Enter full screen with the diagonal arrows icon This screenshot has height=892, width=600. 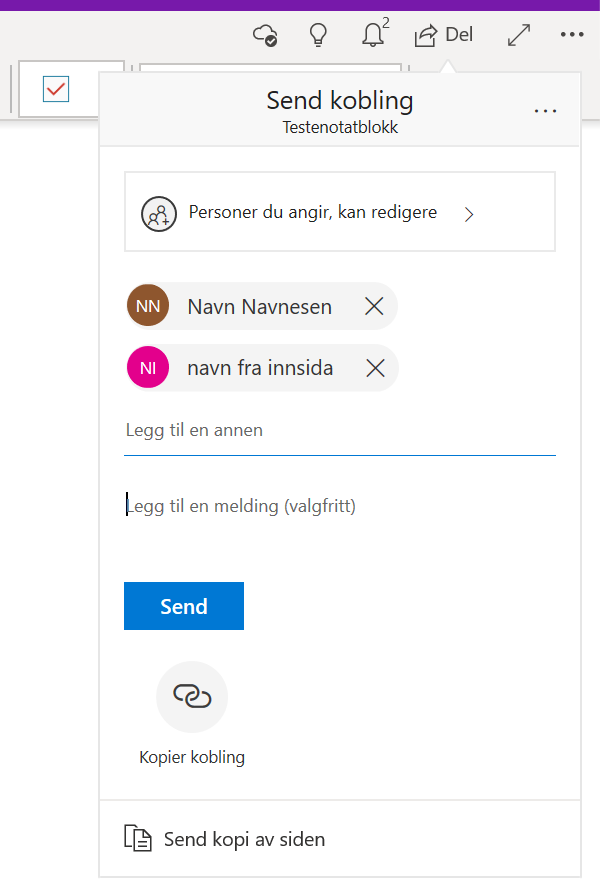pyautogui.click(x=519, y=35)
